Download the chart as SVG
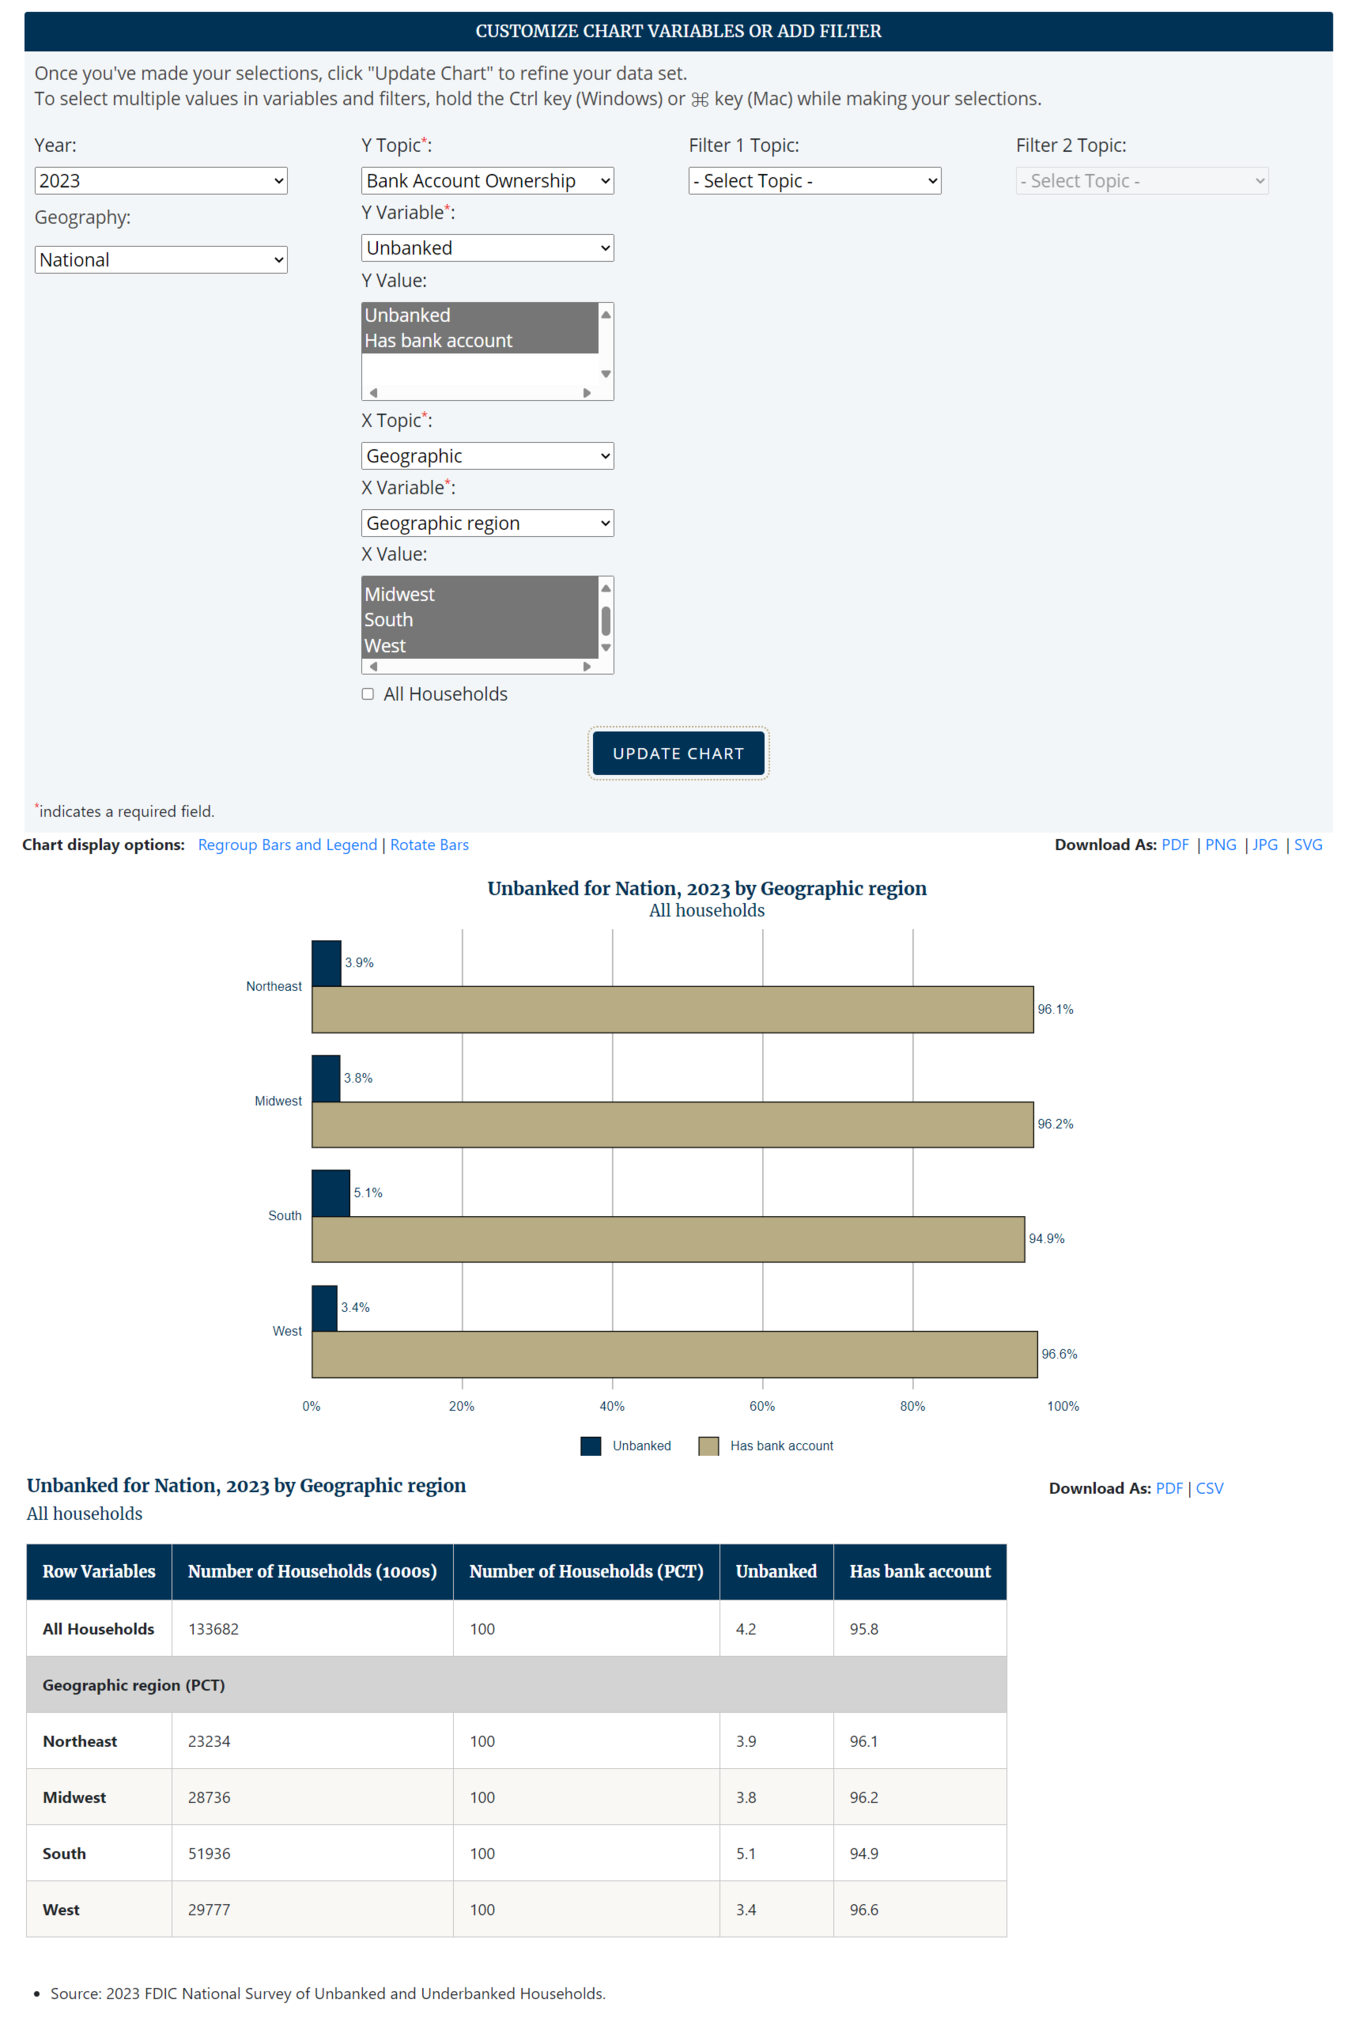 pos(1307,845)
